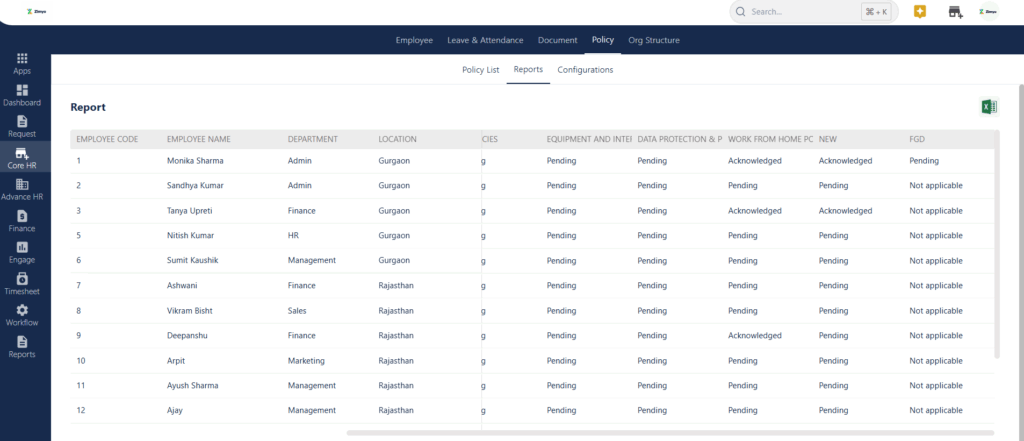
Task: Open the Document tab
Action: click(x=557, y=41)
